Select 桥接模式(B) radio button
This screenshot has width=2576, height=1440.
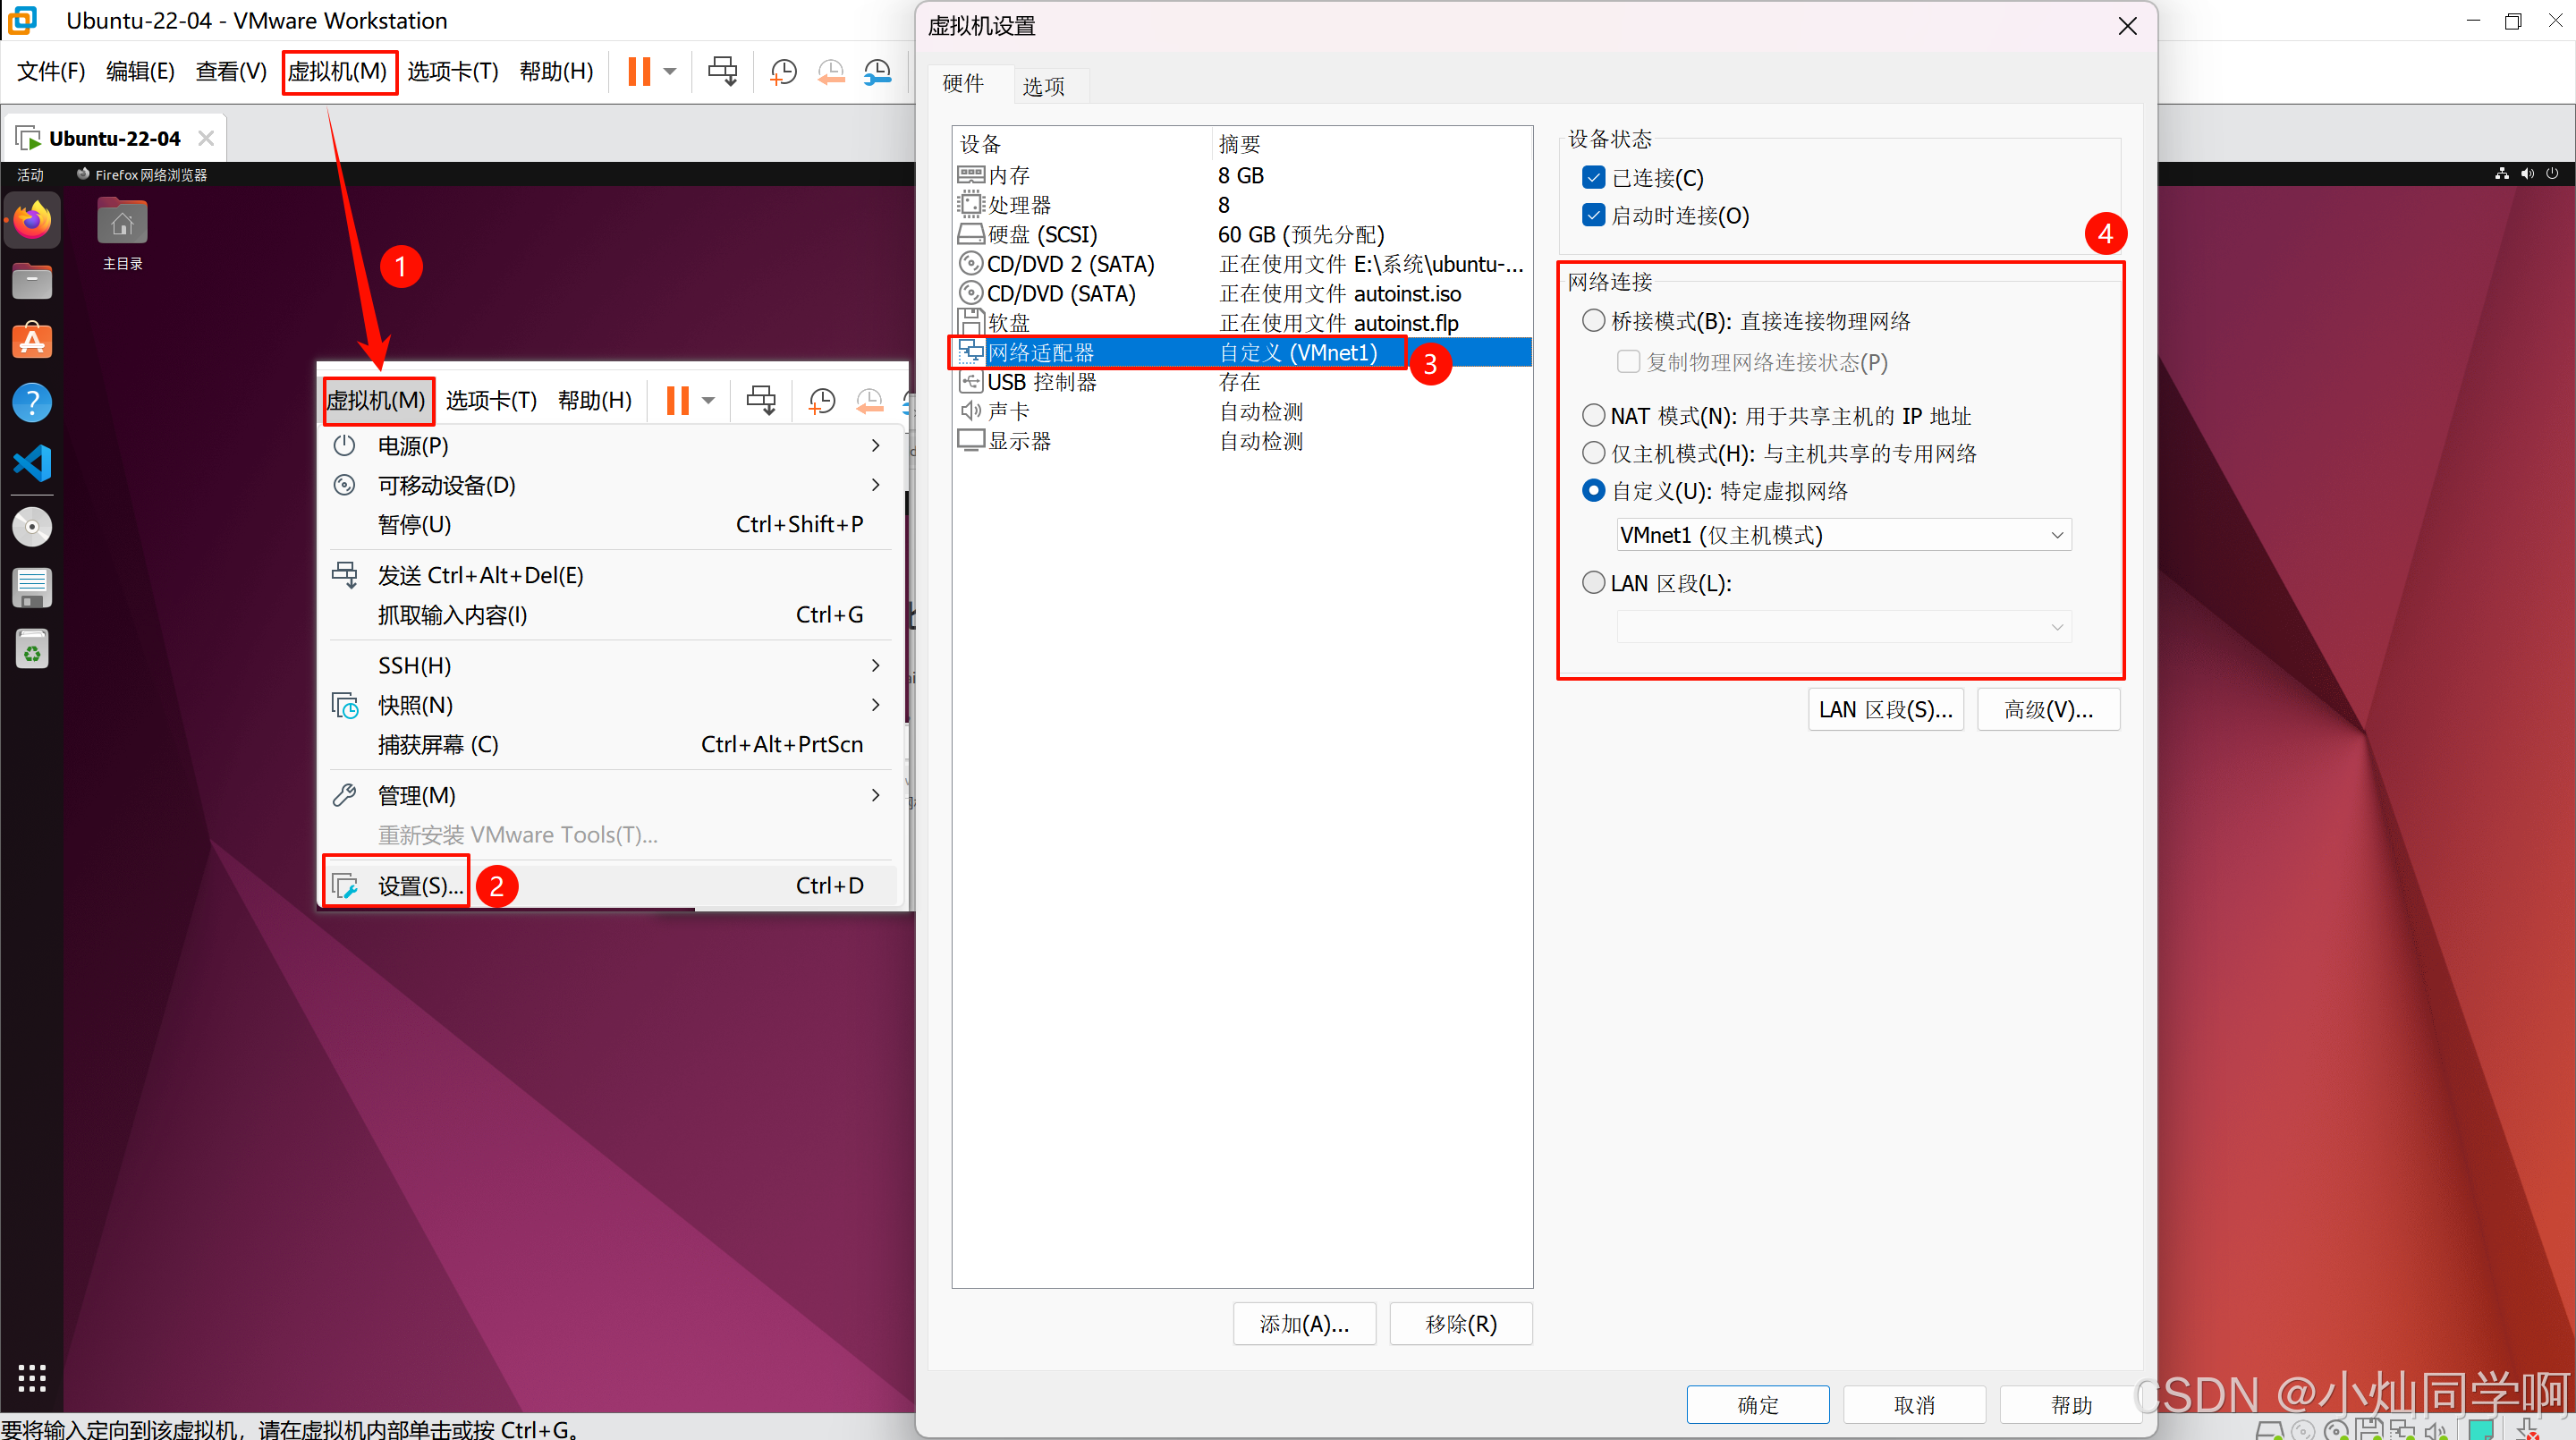[1594, 321]
